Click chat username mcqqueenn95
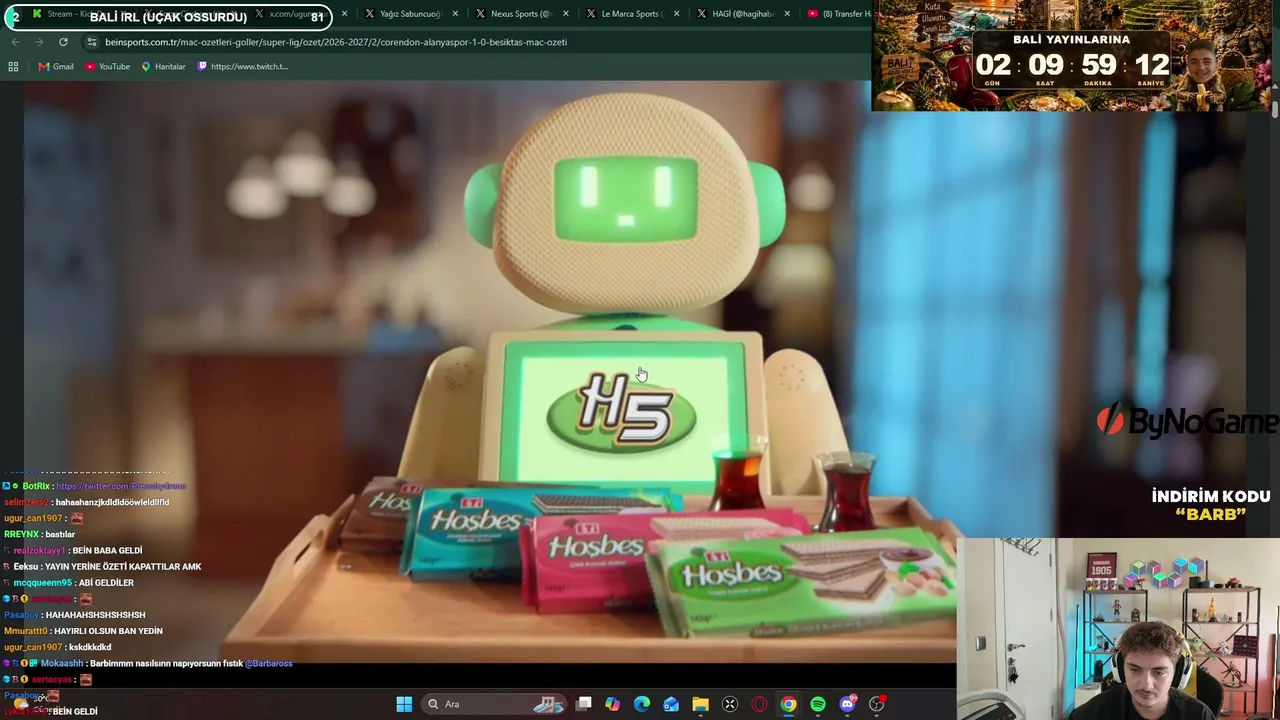The height and width of the screenshot is (720, 1280). click(x=42, y=582)
